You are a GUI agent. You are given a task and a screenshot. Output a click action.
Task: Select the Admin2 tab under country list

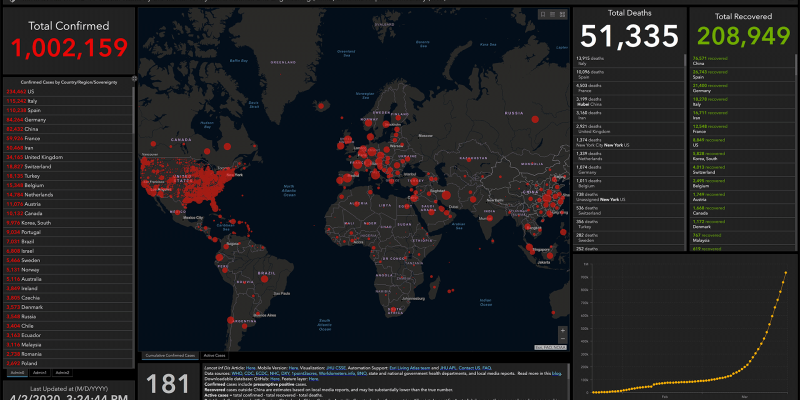coord(62,372)
